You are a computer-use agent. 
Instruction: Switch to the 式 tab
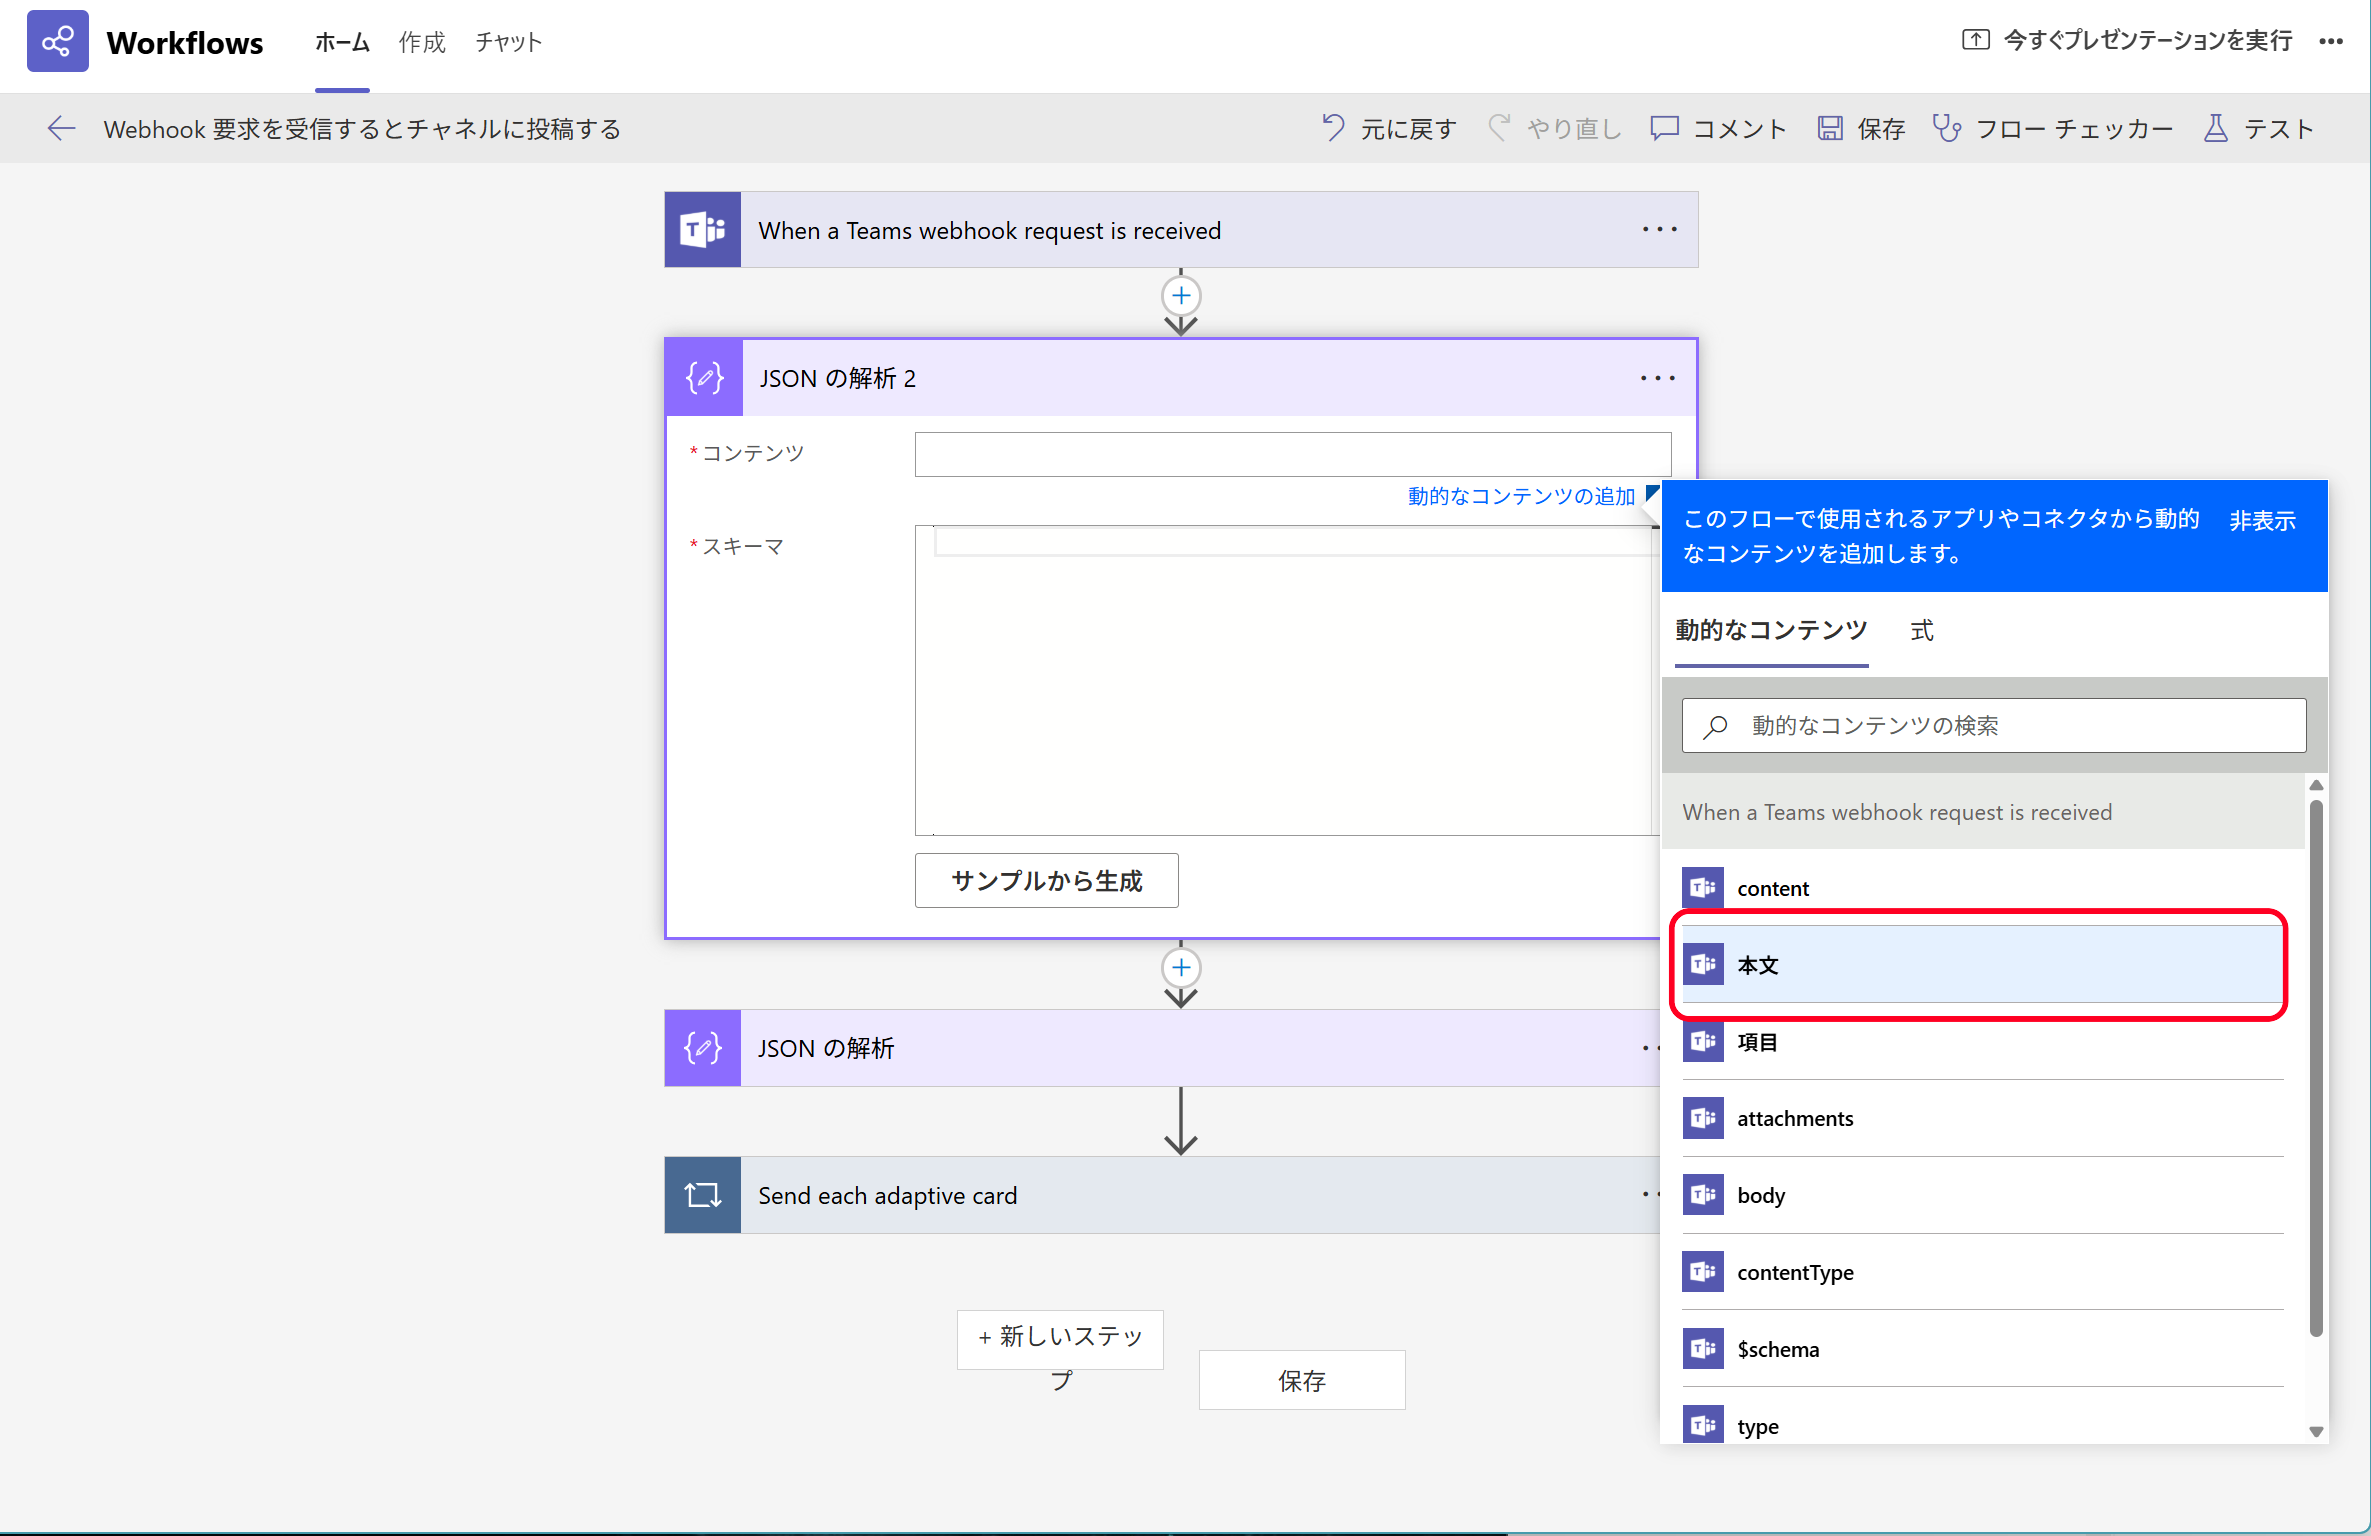(x=1922, y=630)
